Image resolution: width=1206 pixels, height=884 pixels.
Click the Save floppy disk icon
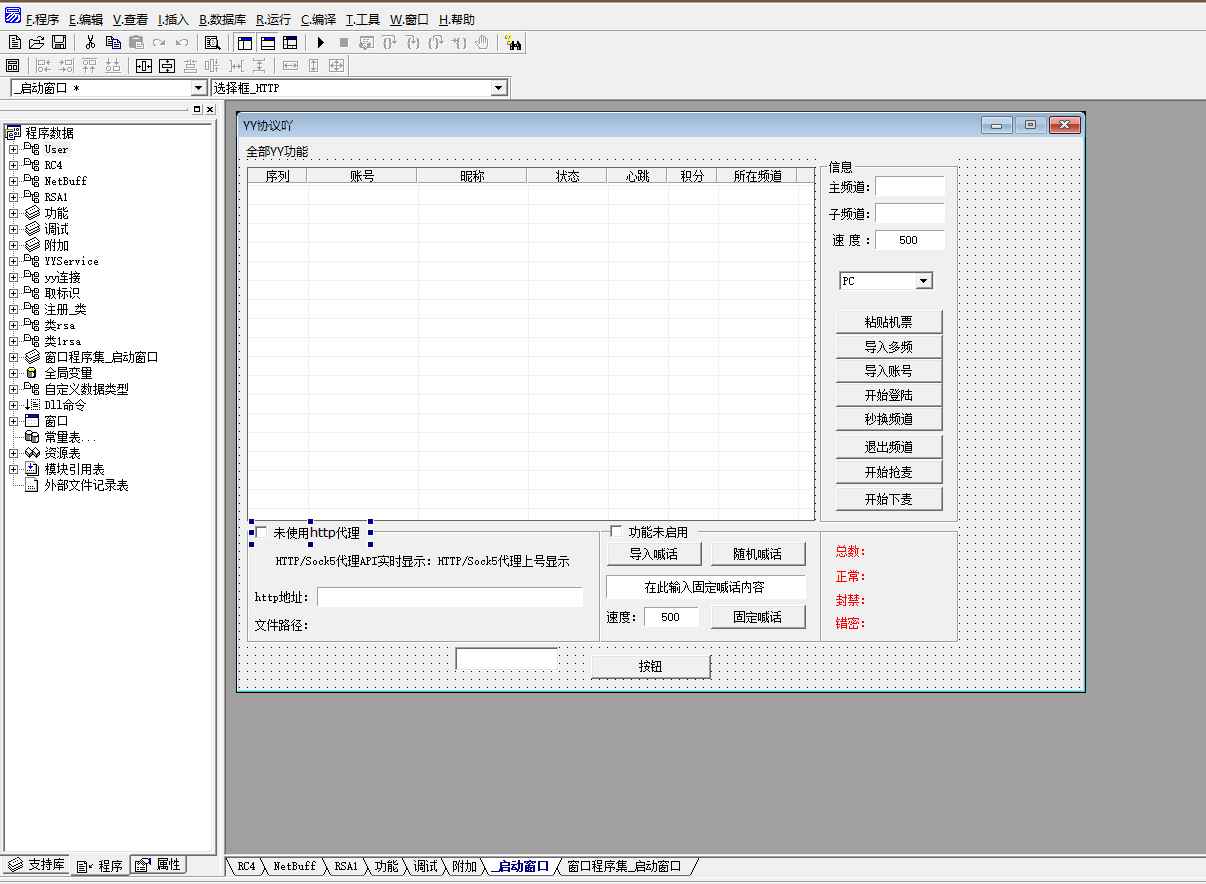[59, 42]
